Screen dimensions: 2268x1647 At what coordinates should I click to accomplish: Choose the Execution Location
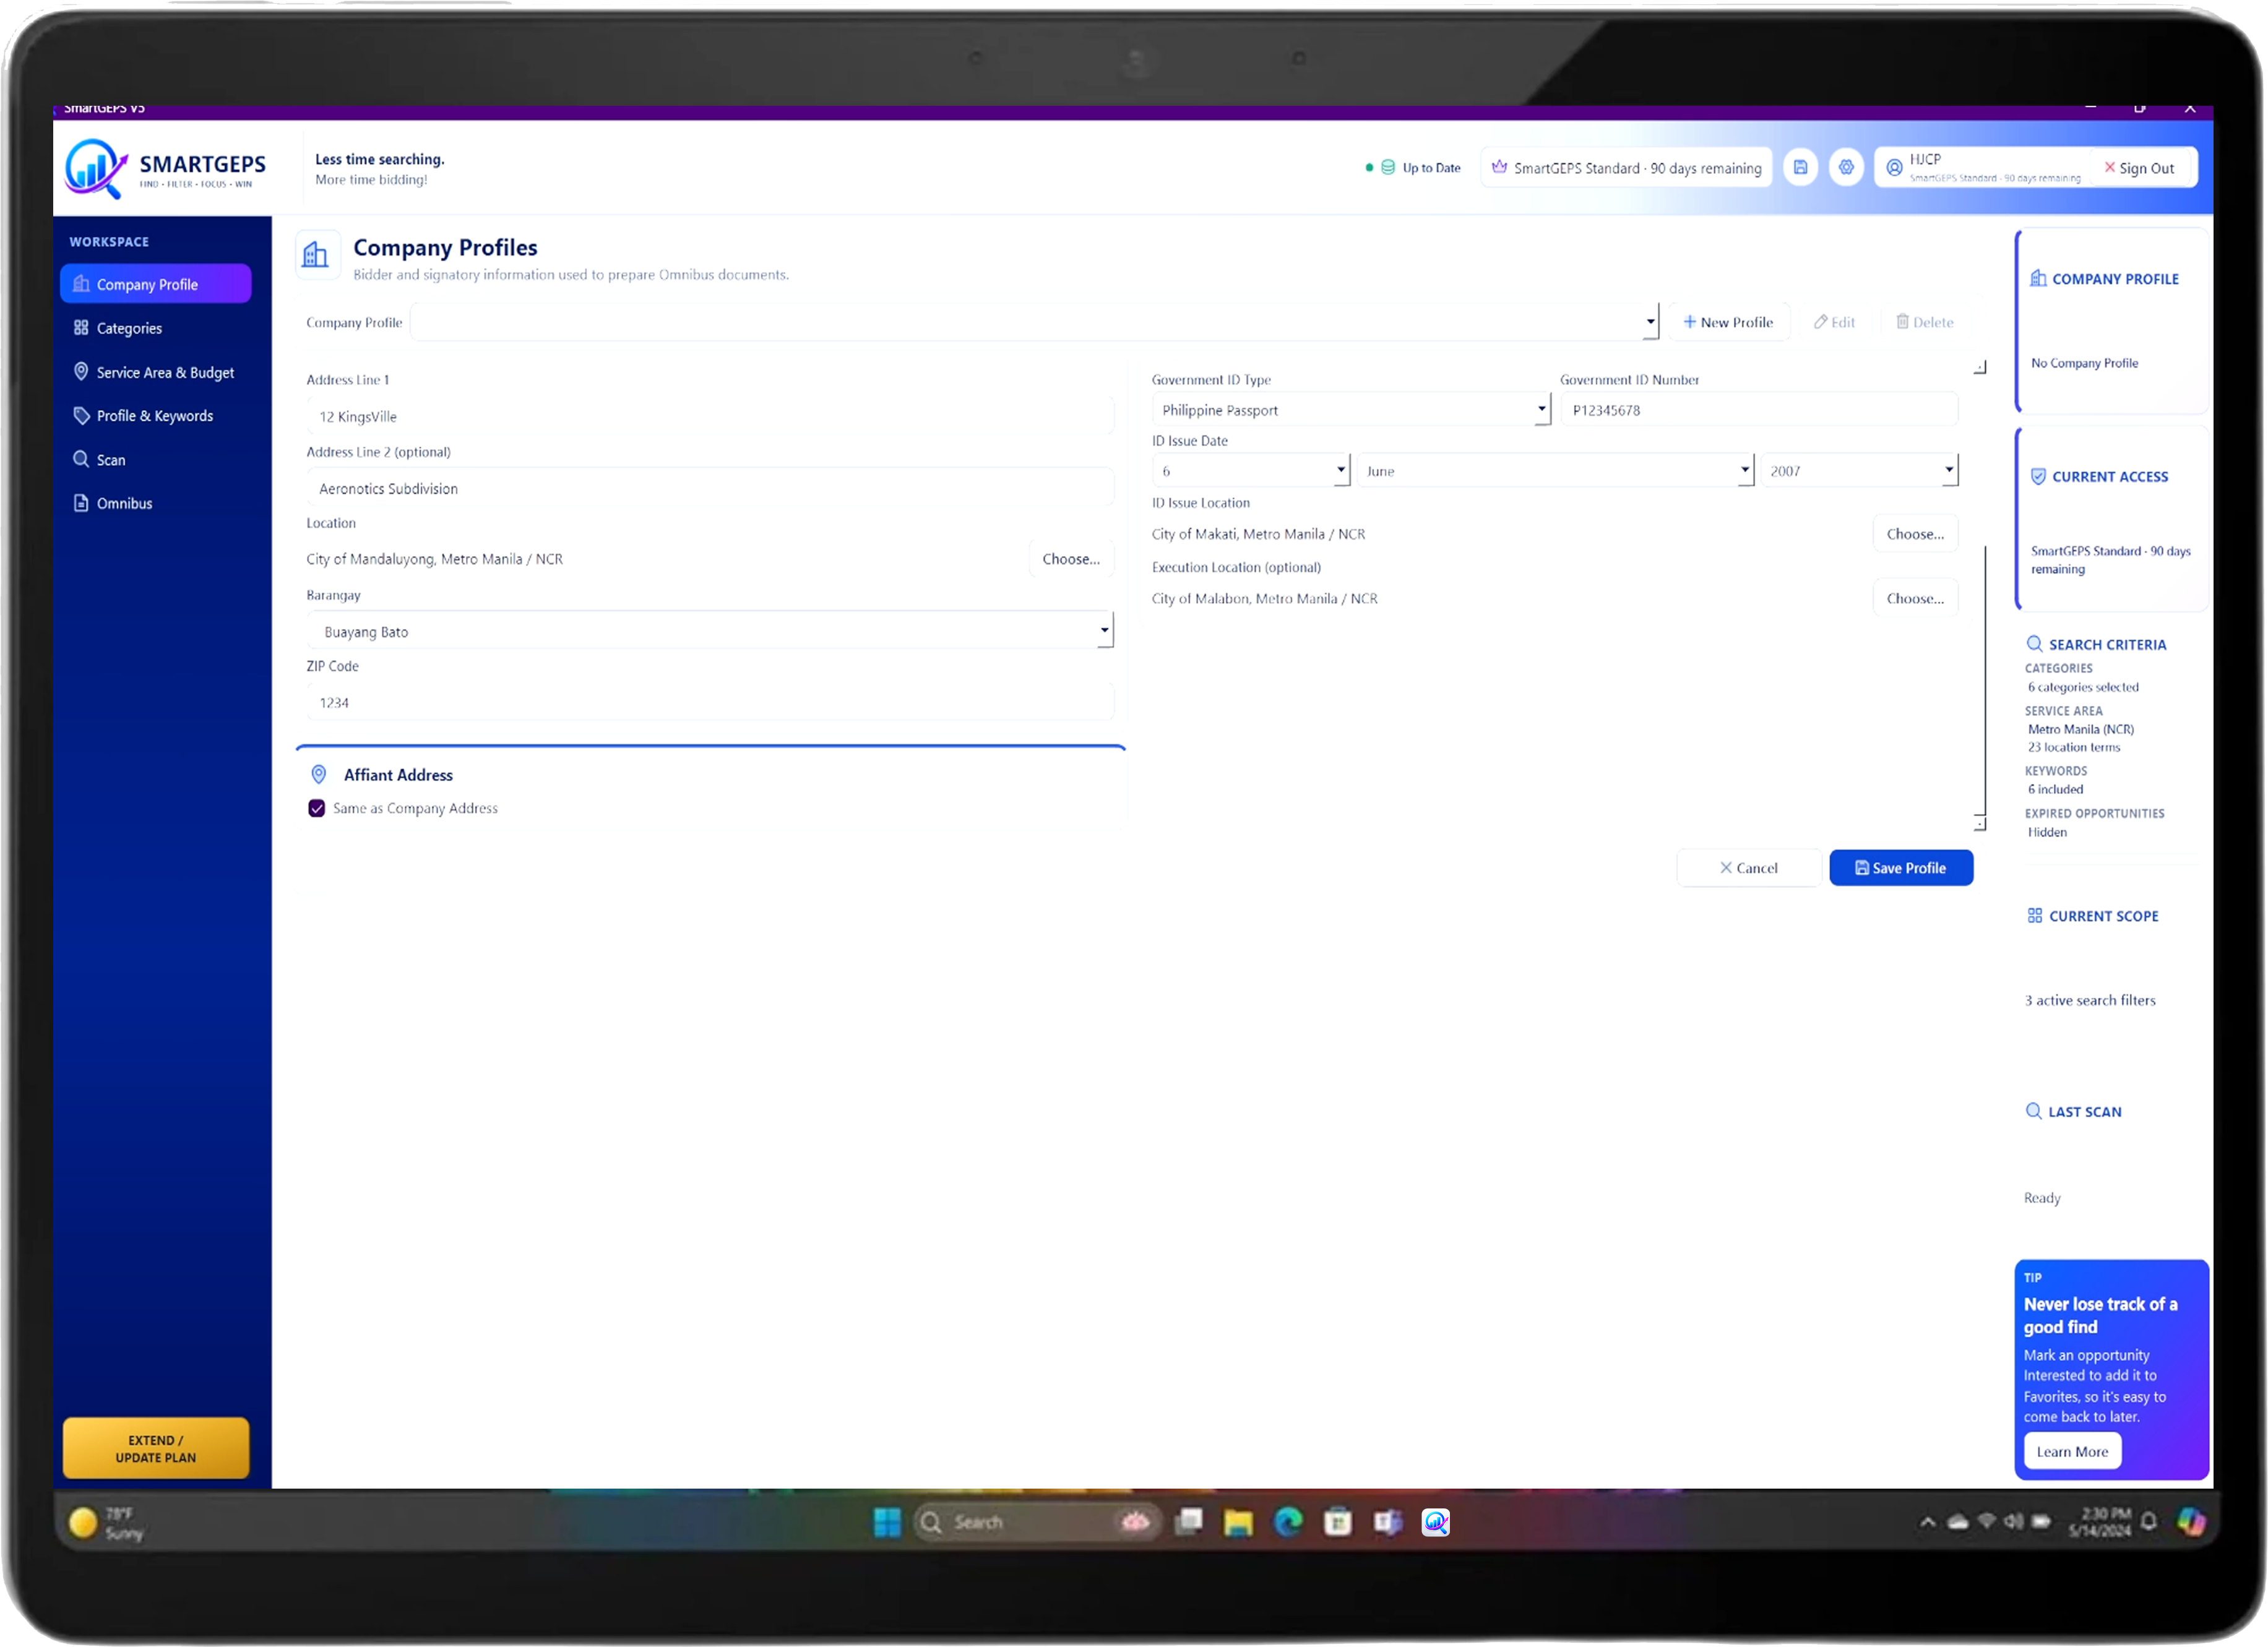click(1914, 598)
